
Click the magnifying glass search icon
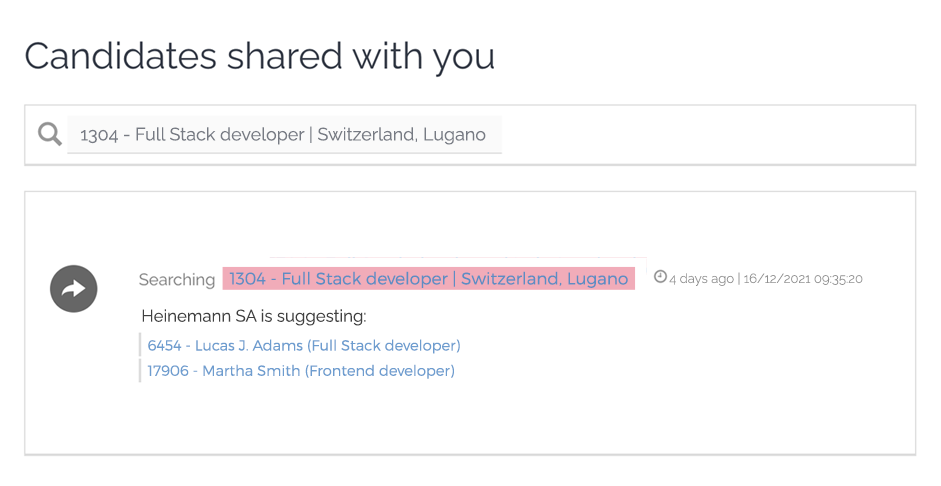49,134
